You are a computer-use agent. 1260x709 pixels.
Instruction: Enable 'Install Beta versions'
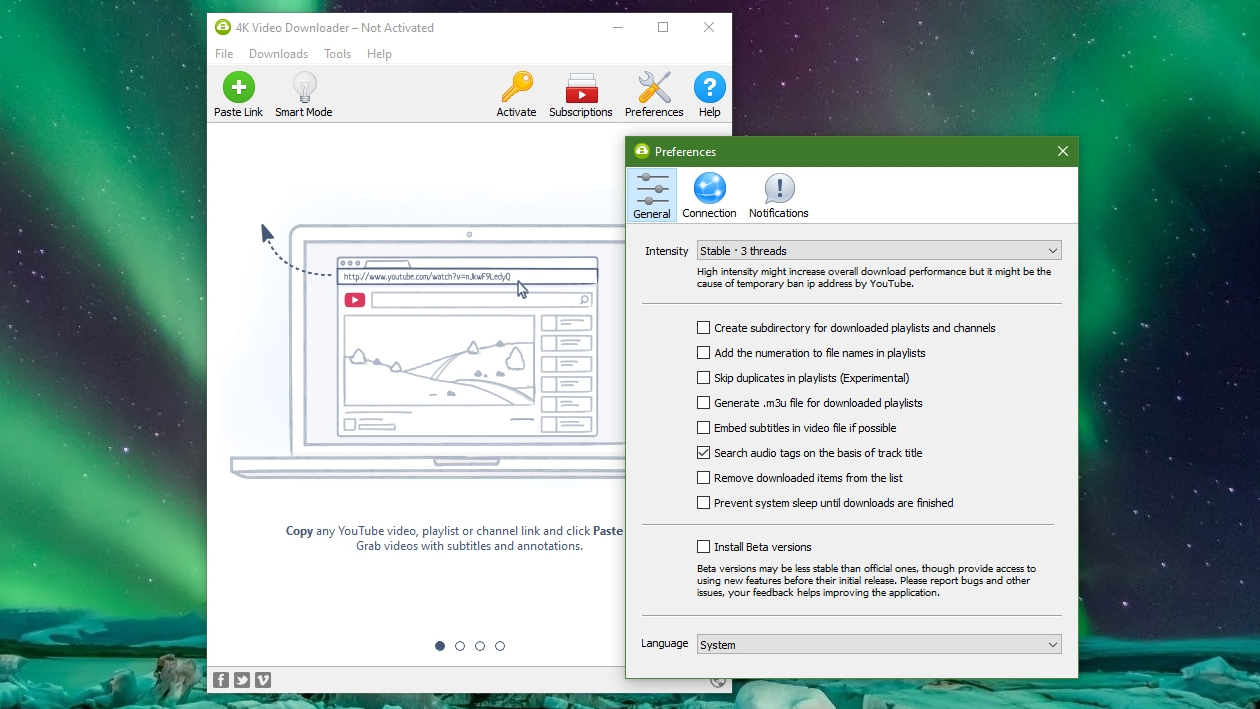703,547
